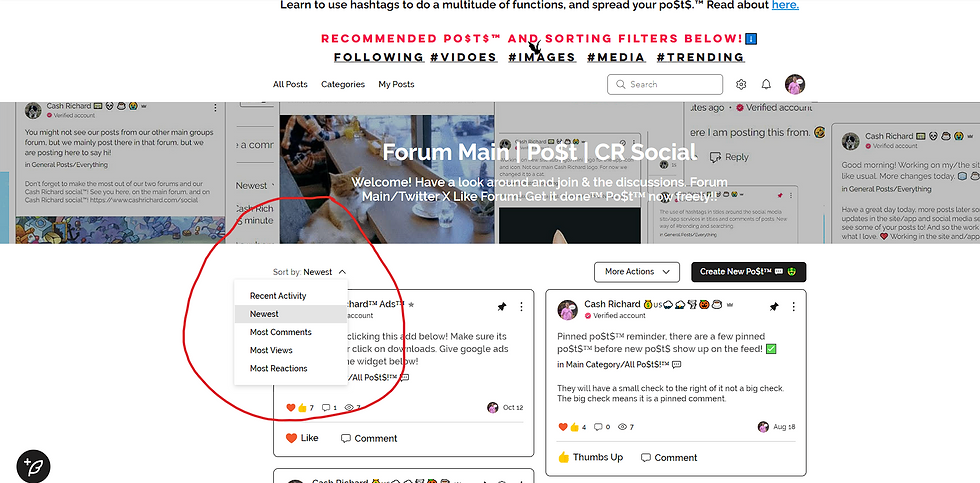This screenshot has width=980, height=483.
Task: Expand the More Actions dropdown
Action: 637,272
